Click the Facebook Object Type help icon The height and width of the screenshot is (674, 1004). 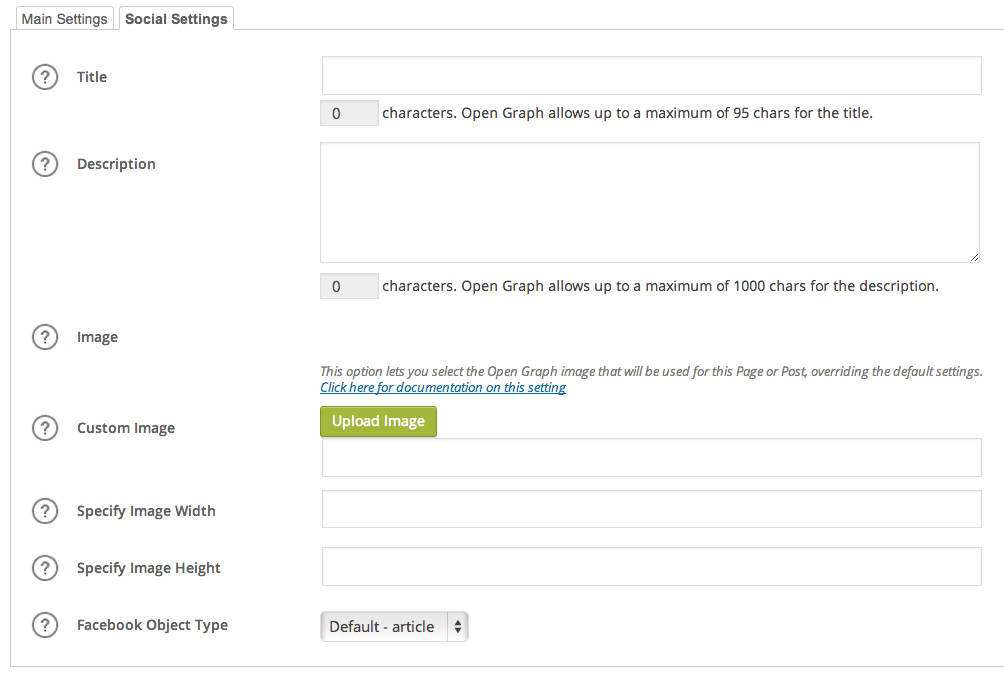[45, 624]
